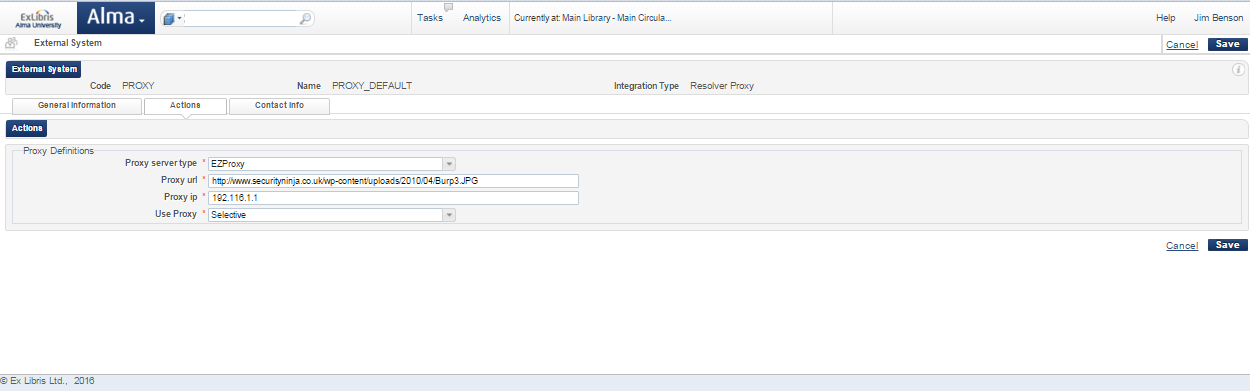
Task: Click the top Save button
Action: [1227, 44]
